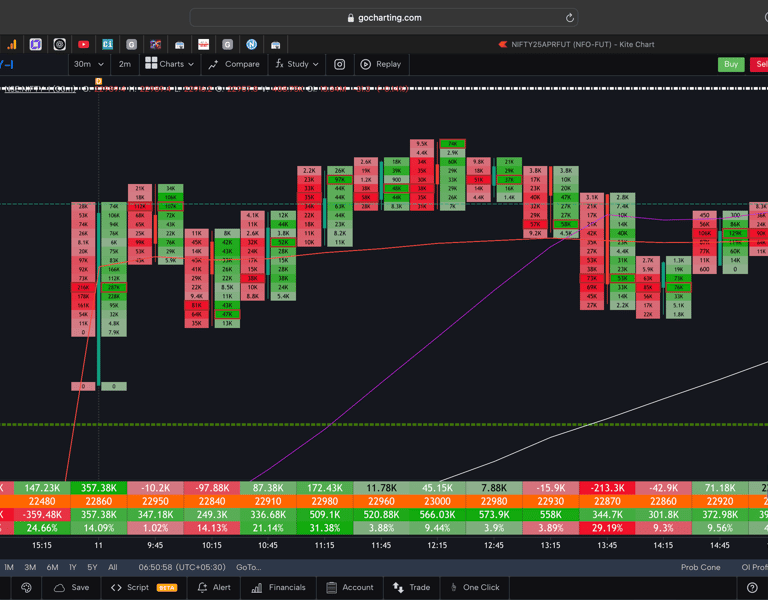Click the 12:15 time axis label
The width and height of the screenshot is (768, 600).
437,545
